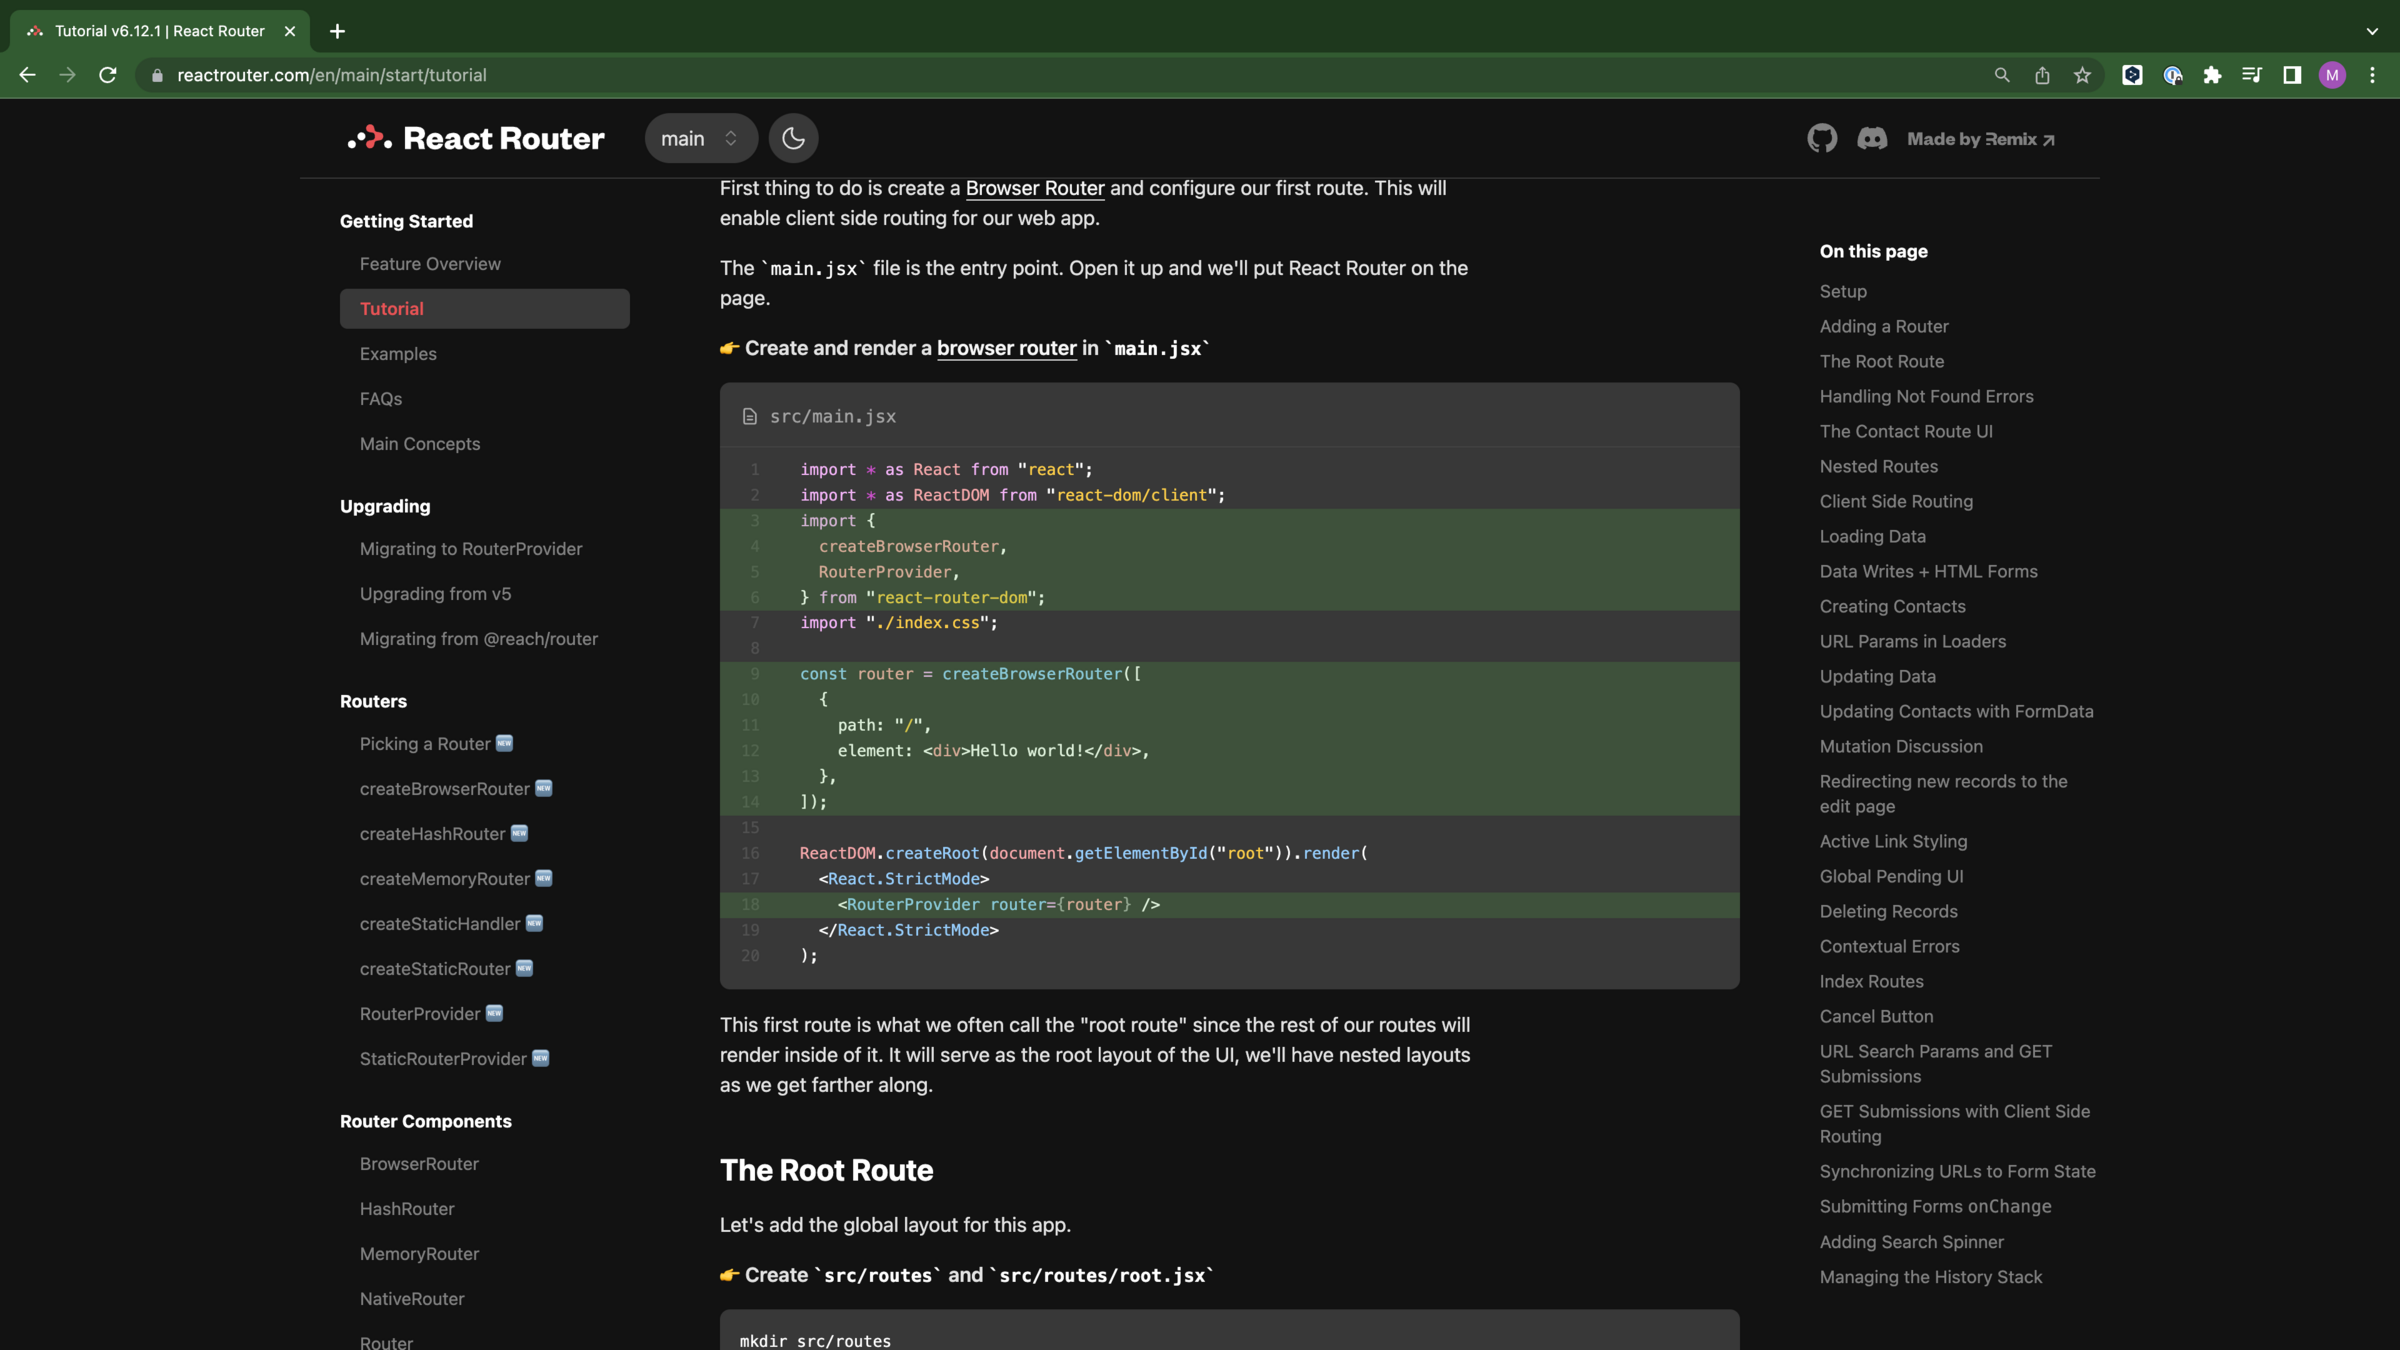The width and height of the screenshot is (2400, 1350).
Task: Open the GitHub repository icon
Action: coord(1822,138)
